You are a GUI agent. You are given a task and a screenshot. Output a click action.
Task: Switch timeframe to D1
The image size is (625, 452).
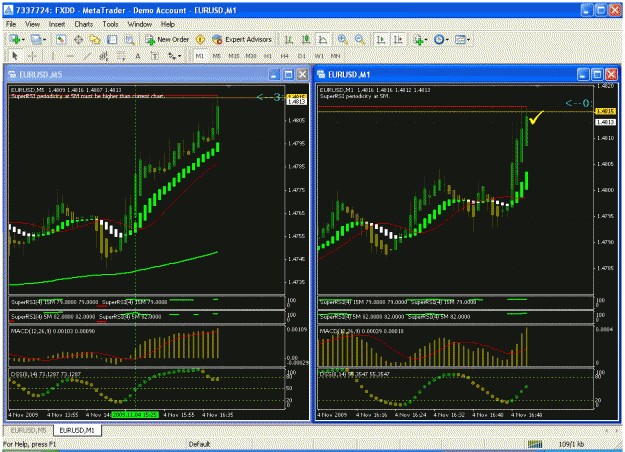click(302, 56)
